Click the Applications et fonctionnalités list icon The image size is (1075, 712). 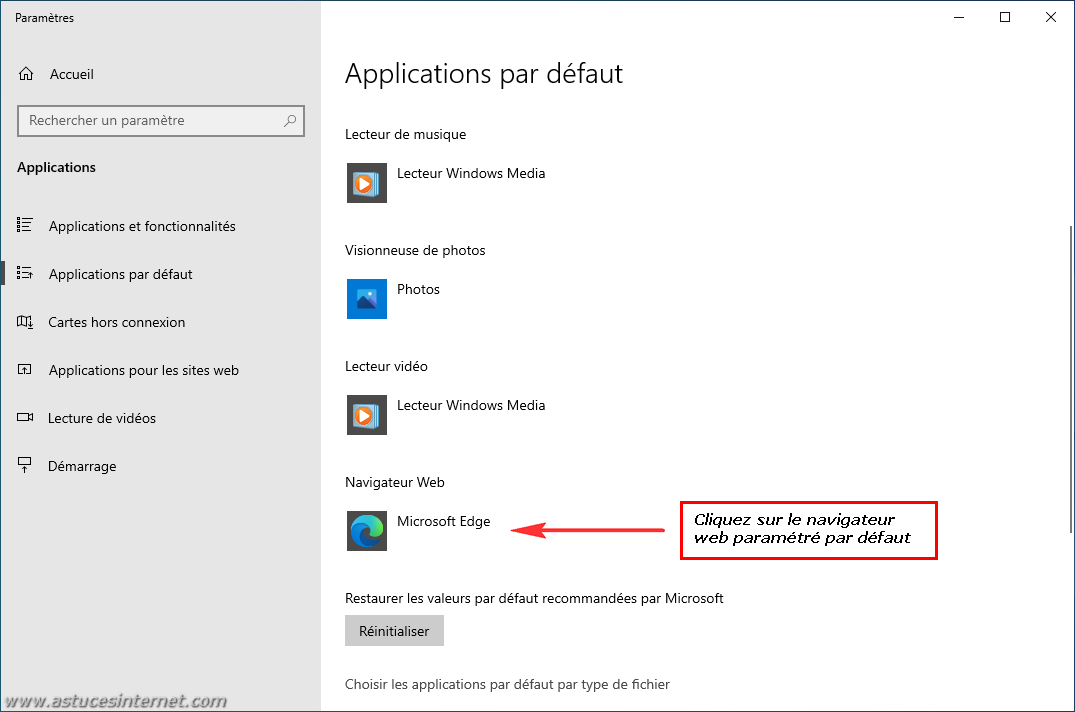(x=25, y=225)
